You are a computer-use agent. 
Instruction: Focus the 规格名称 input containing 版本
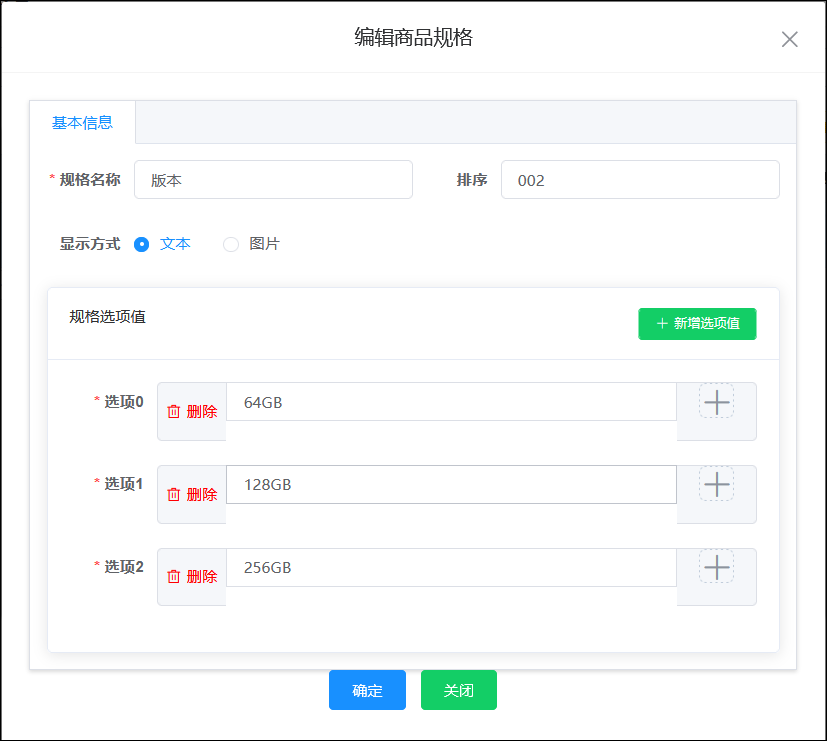coord(273,180)
